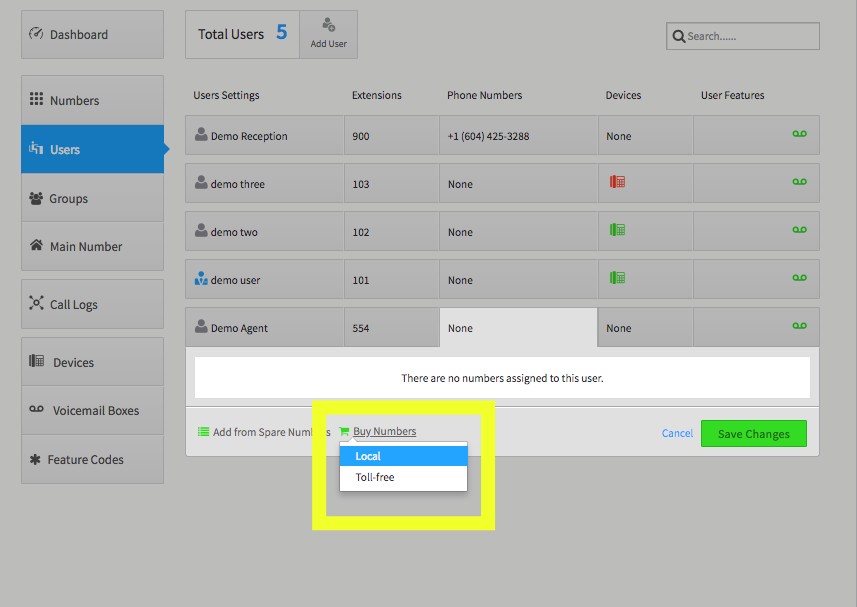Click the Add User icon
The image size is (857, 607).
[328, 25]
